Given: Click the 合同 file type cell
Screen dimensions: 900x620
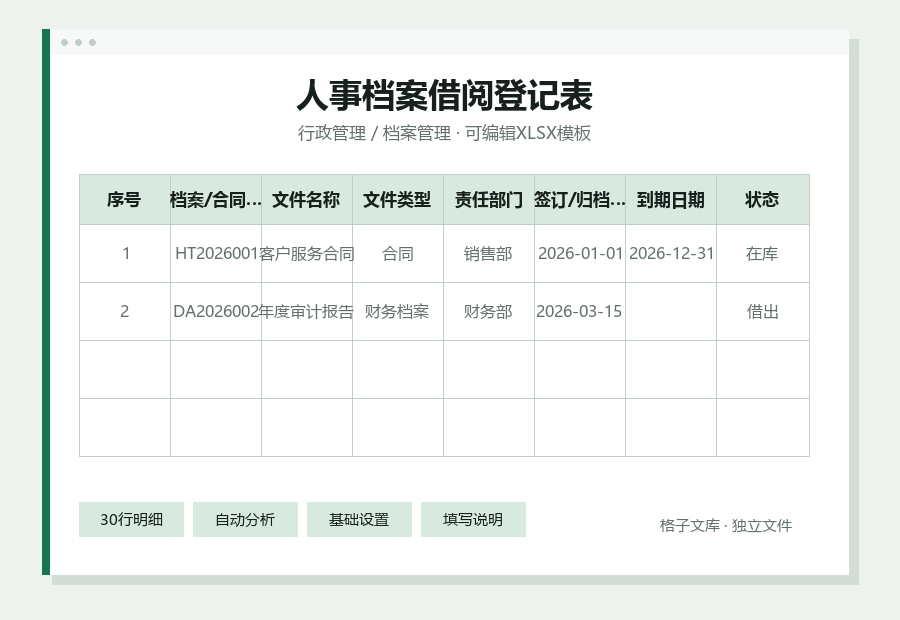Looking at the screenshot, I should (398, 254).
